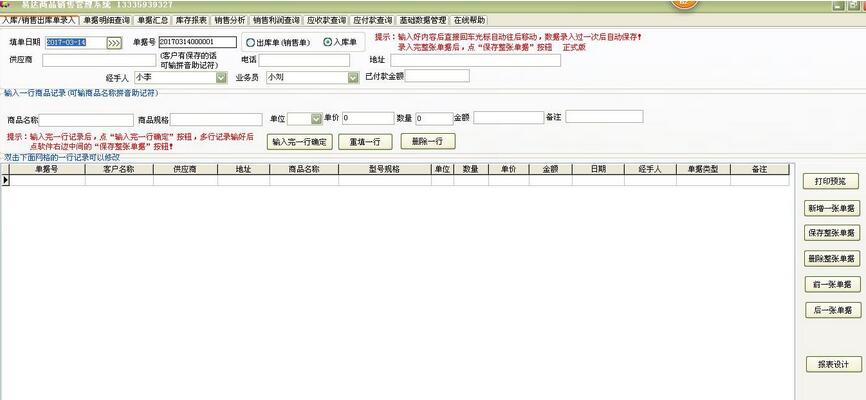
Task: Open the 基础数据管理 tab
Action: pos(423,20)
